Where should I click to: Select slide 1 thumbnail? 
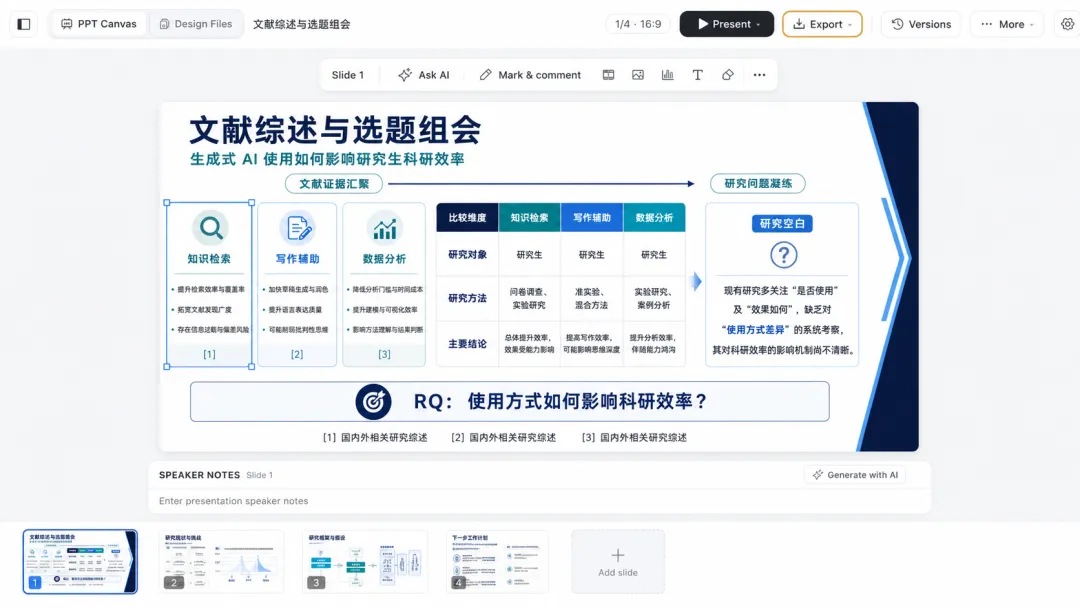(80, 561)
